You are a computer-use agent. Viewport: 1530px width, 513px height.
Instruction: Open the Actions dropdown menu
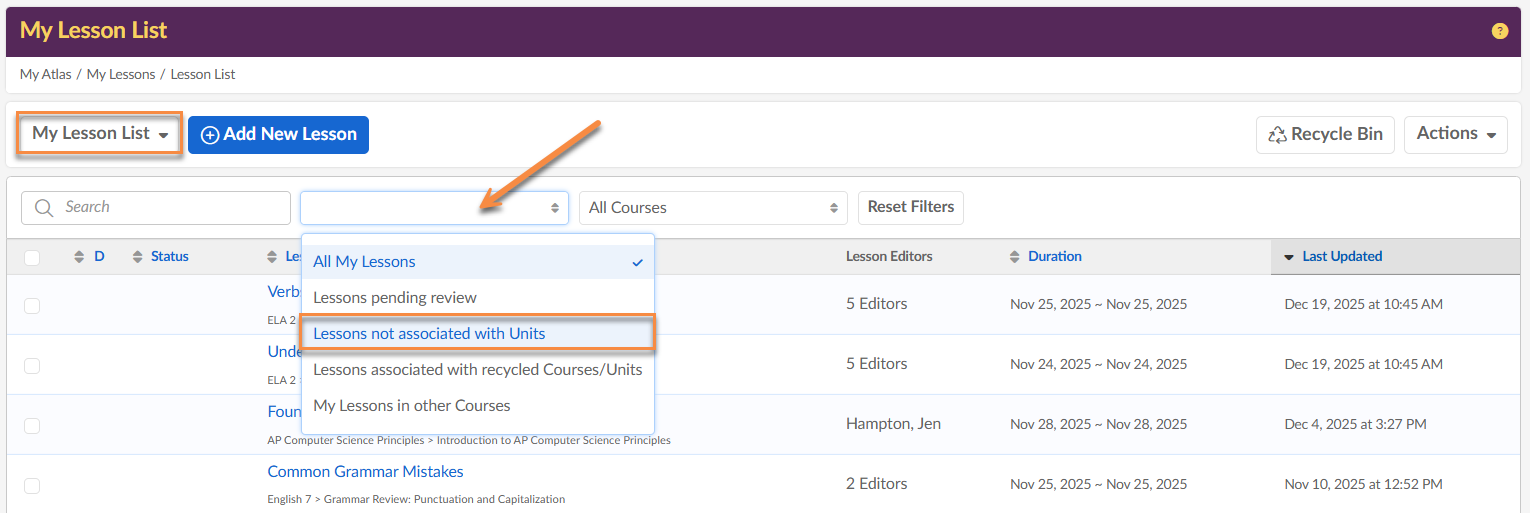1455,134
